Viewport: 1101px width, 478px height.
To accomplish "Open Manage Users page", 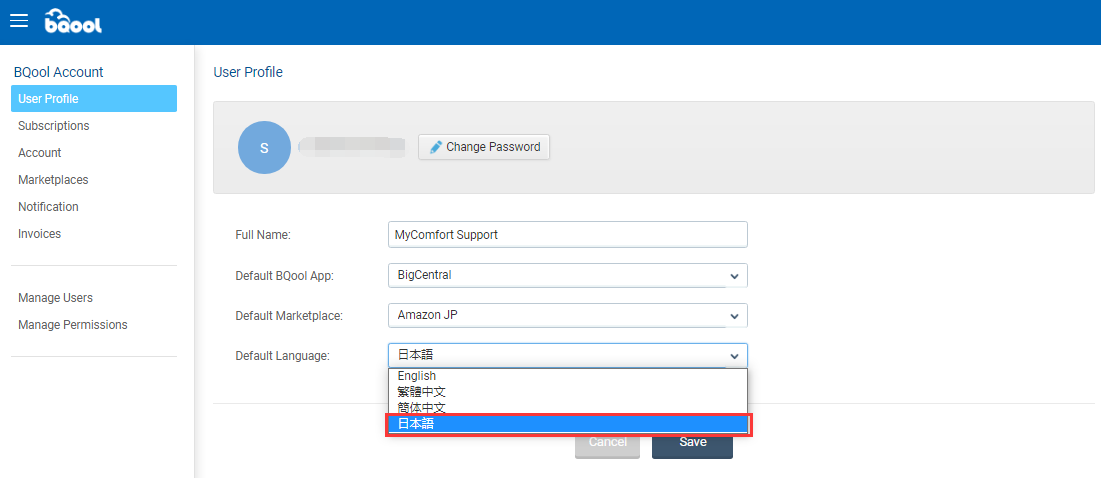I will coord(55,298).
